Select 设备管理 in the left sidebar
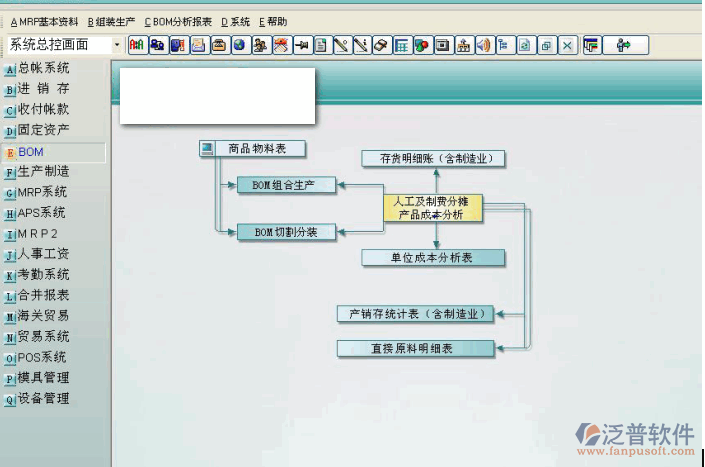 pos(43,398)
